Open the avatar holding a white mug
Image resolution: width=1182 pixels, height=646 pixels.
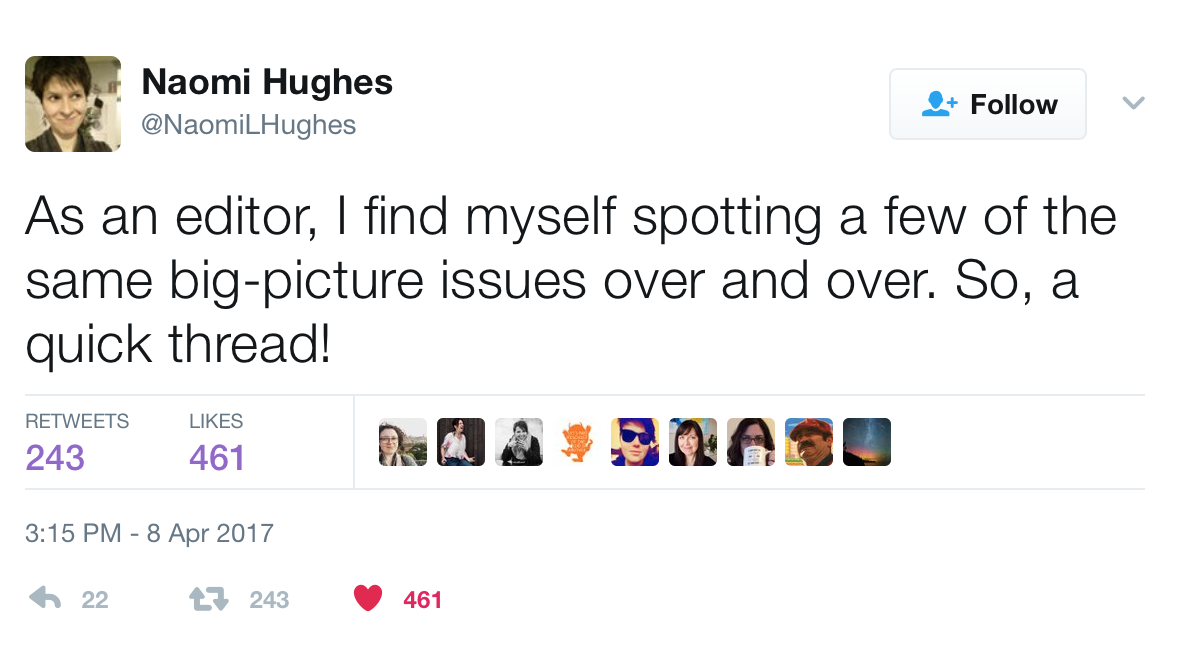751,442
